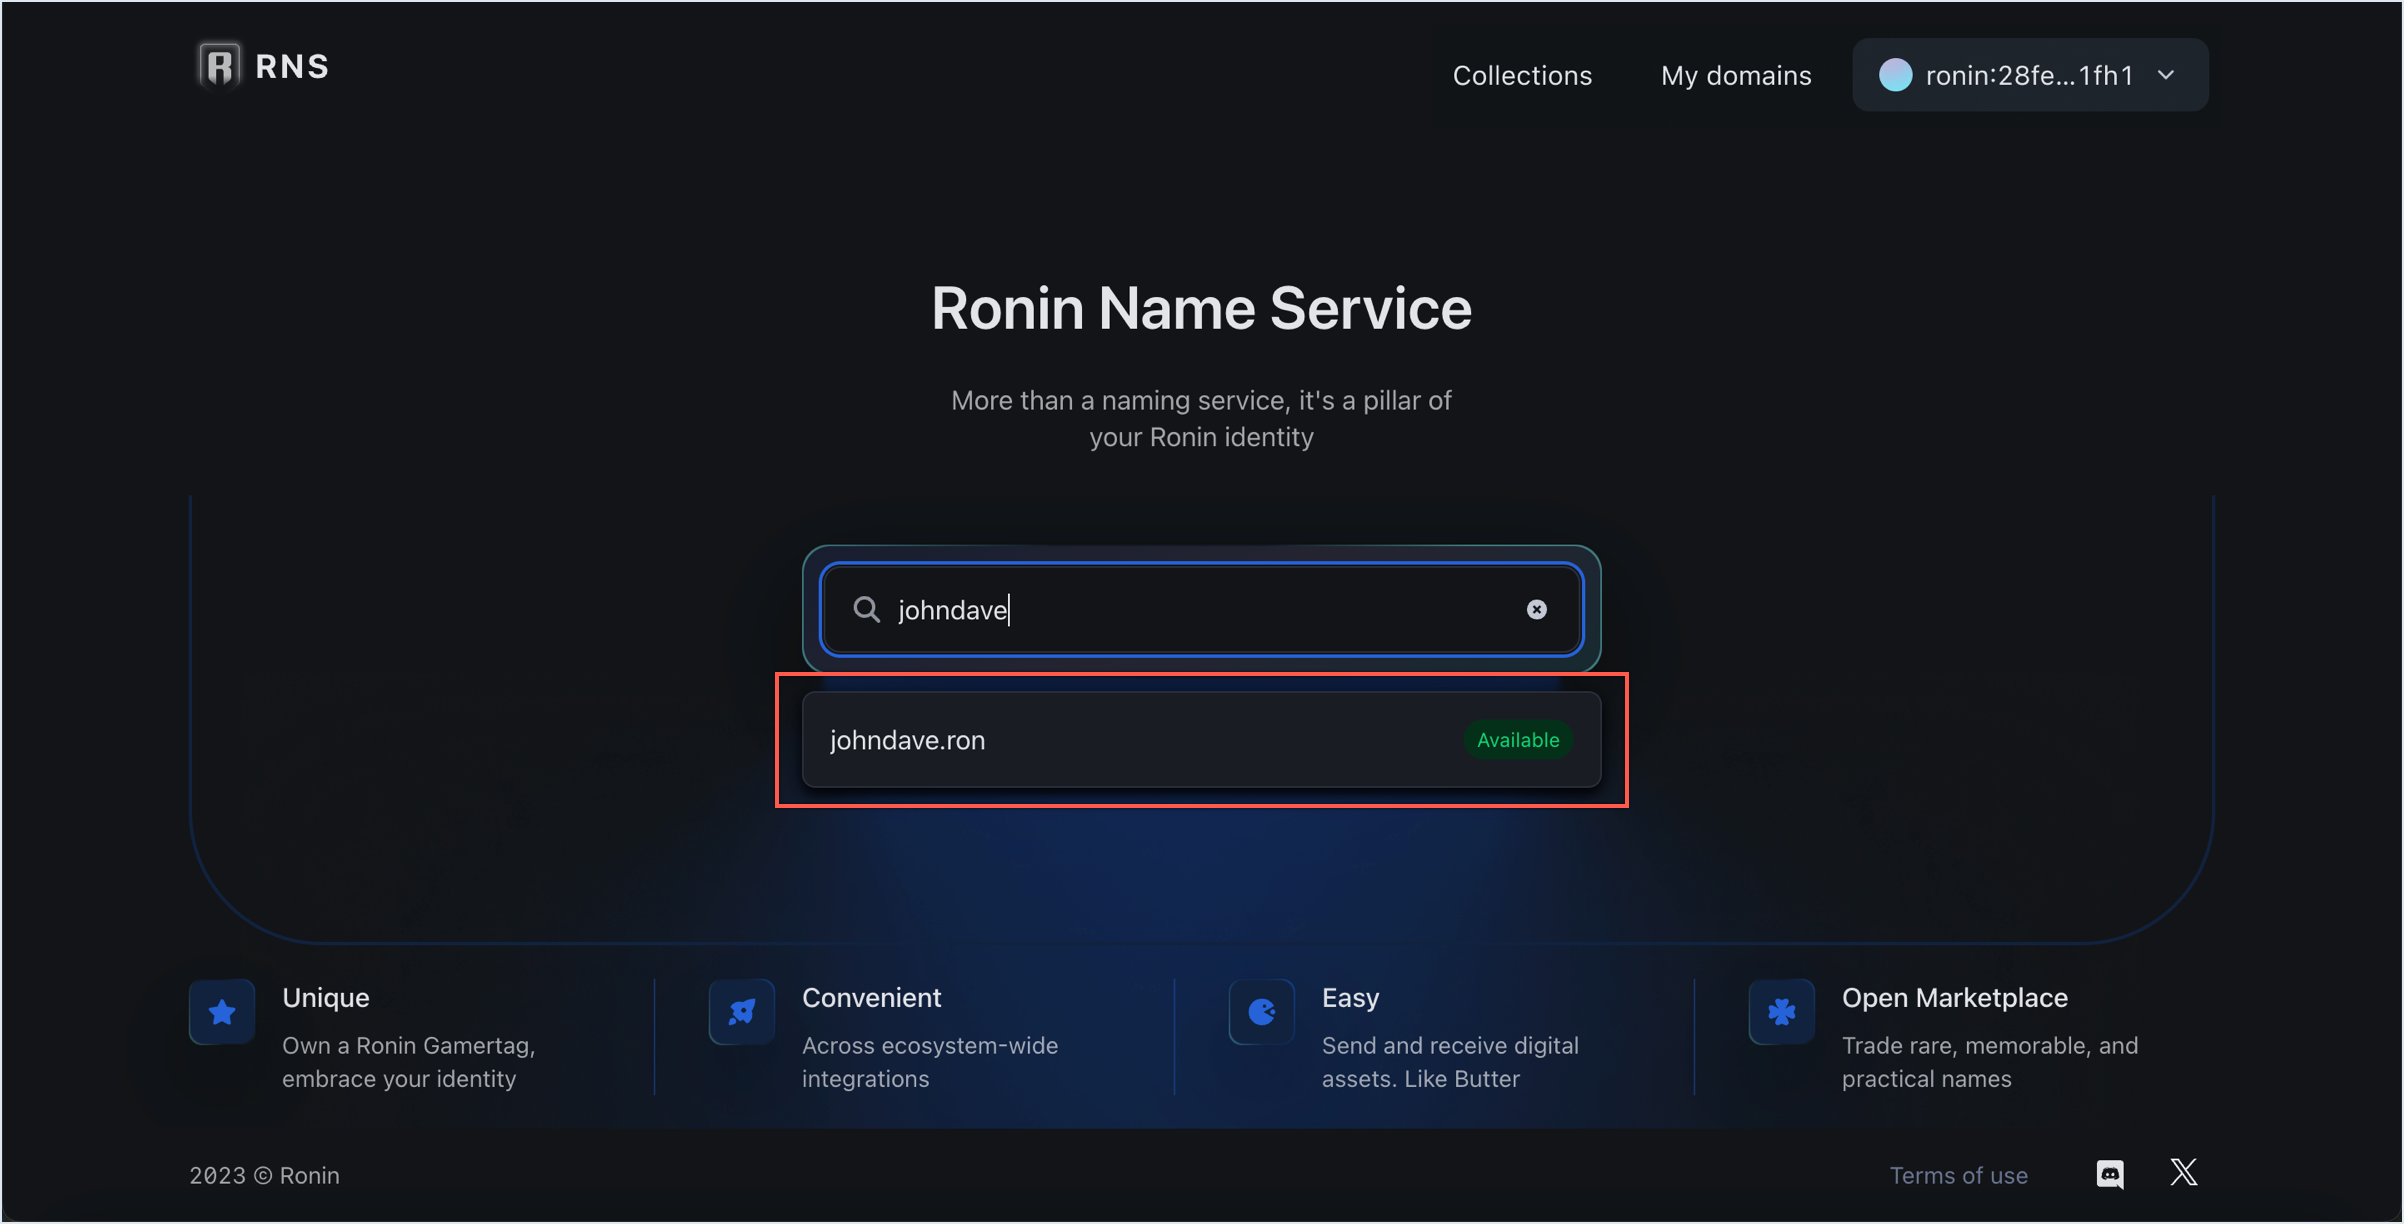The height and width of the screenshot is (1224, 2404).
Task: Click the search magnifier icon
Action: coord(866,610)
